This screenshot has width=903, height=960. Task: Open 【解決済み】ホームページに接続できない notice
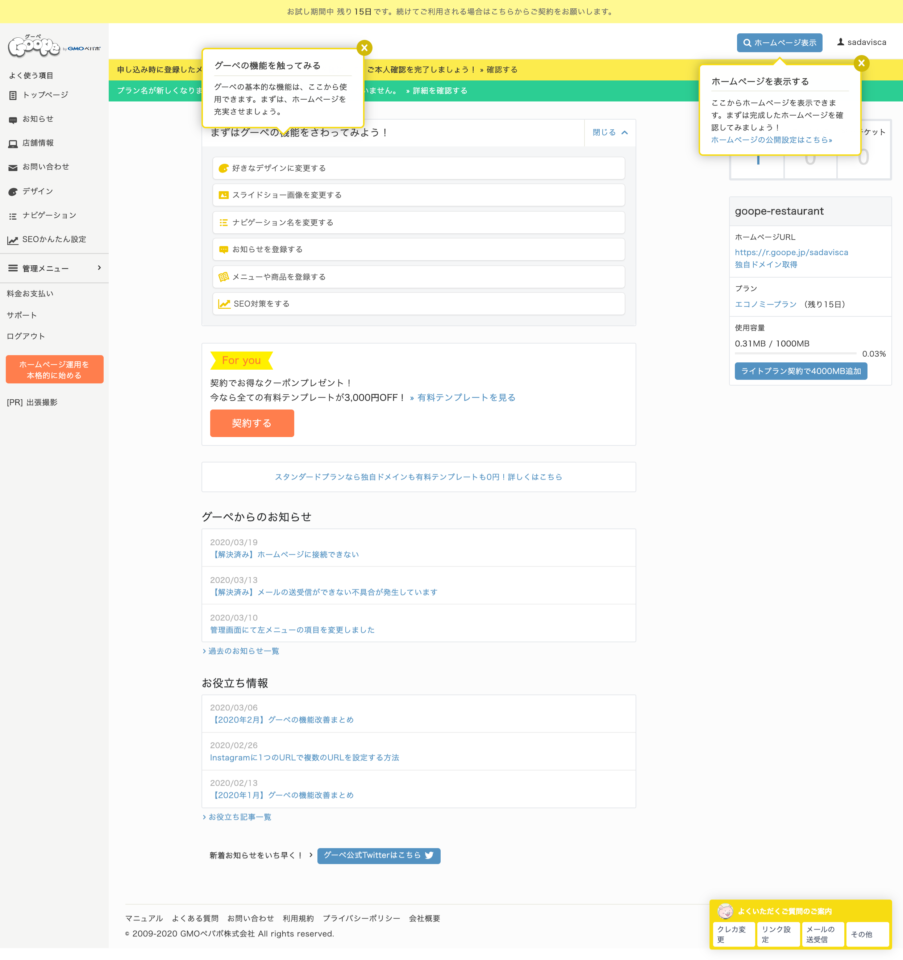coord(285,555)
